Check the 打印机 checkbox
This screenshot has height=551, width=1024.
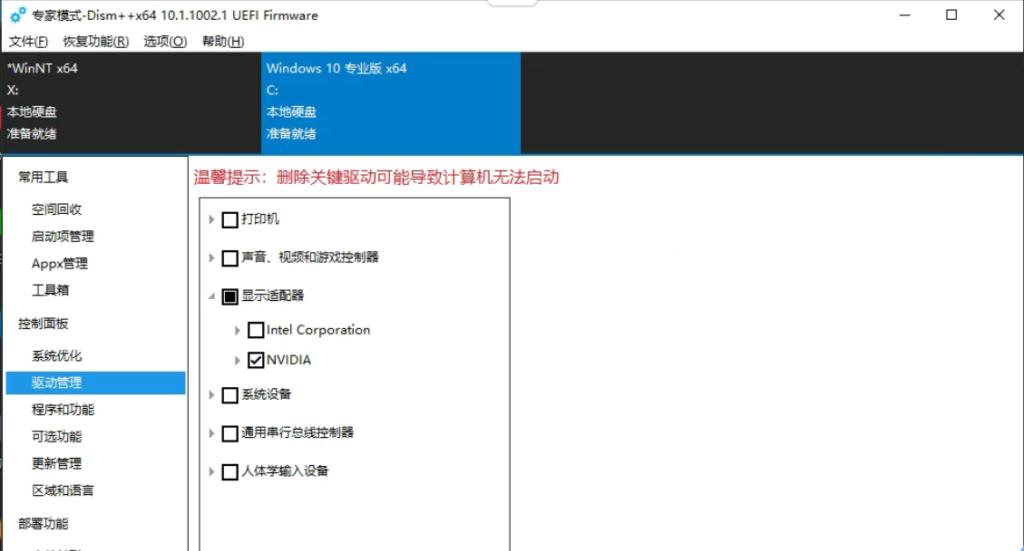point(230,220)
